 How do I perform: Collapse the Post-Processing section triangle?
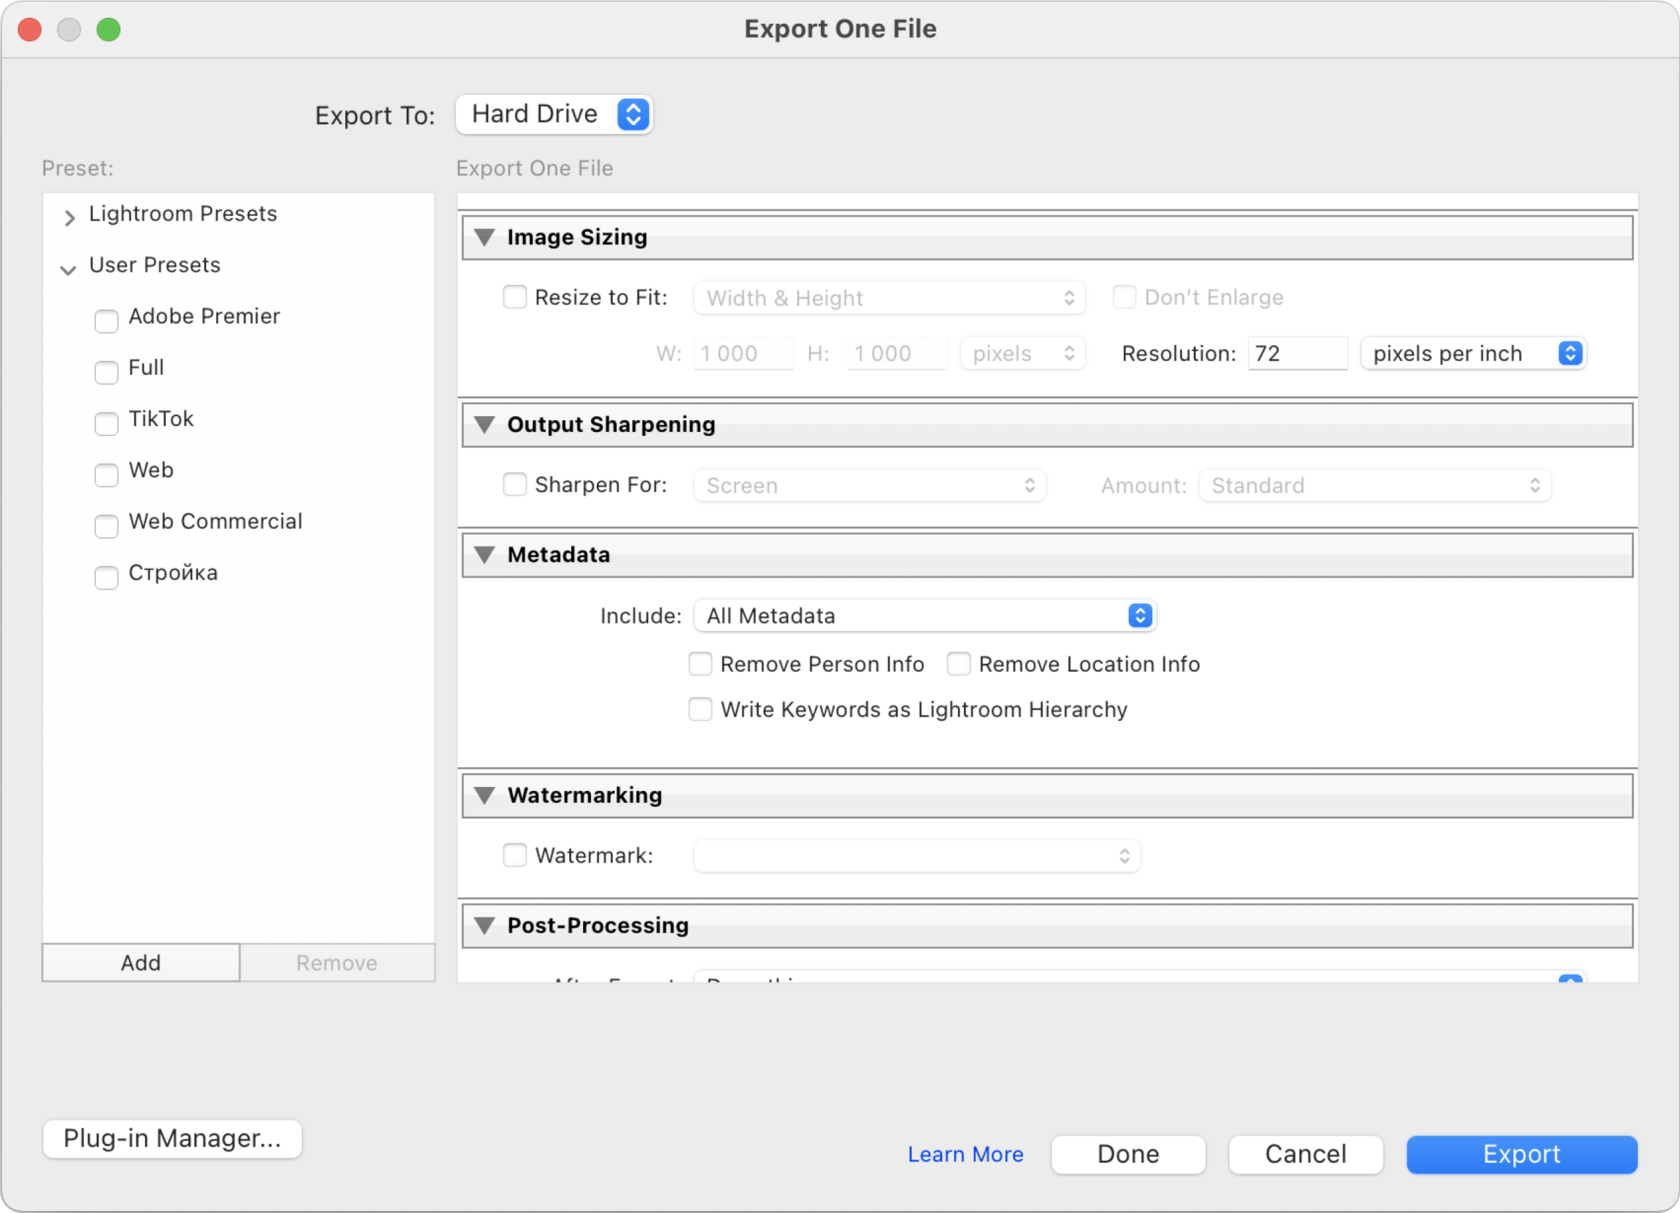point(485,926)
